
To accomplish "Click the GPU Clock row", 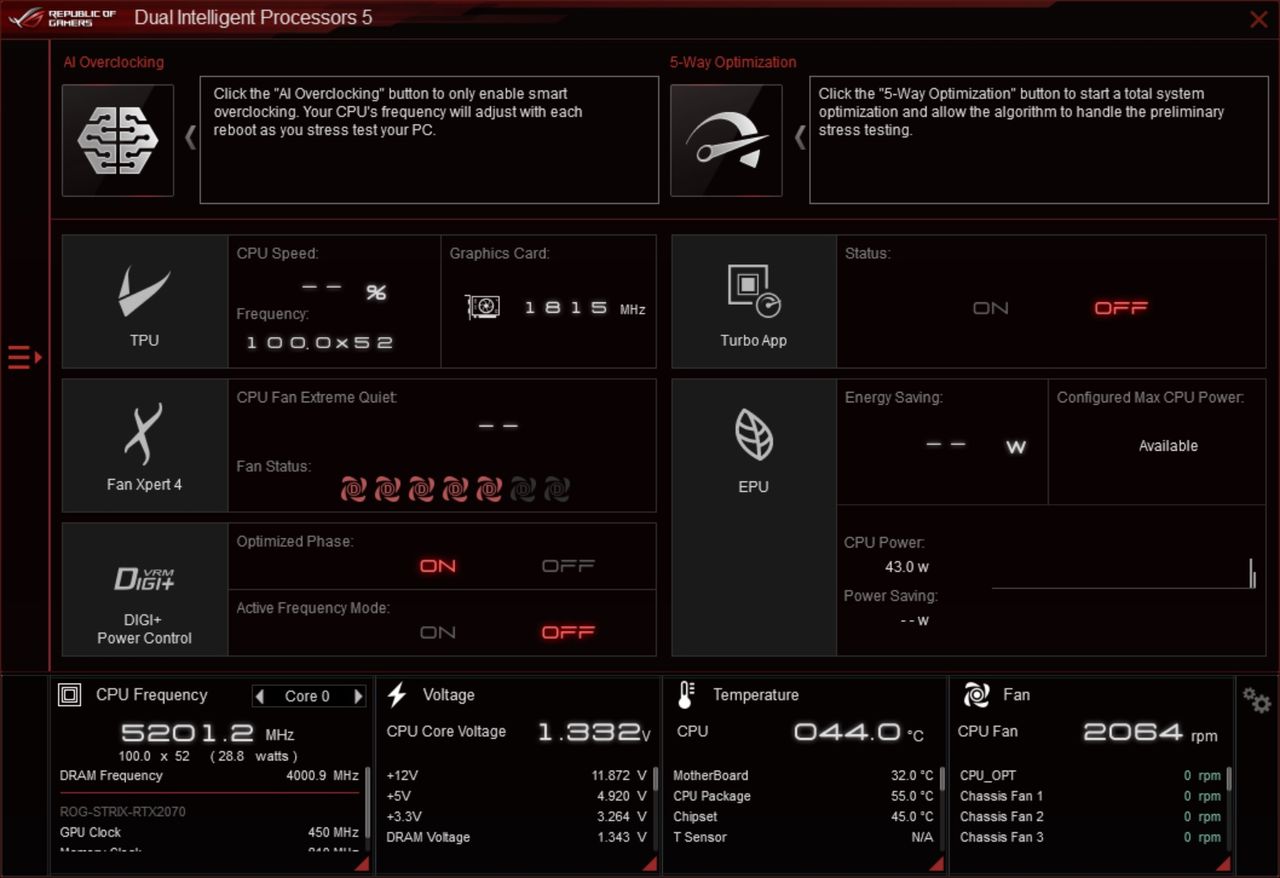I will [x=209, y=833].
